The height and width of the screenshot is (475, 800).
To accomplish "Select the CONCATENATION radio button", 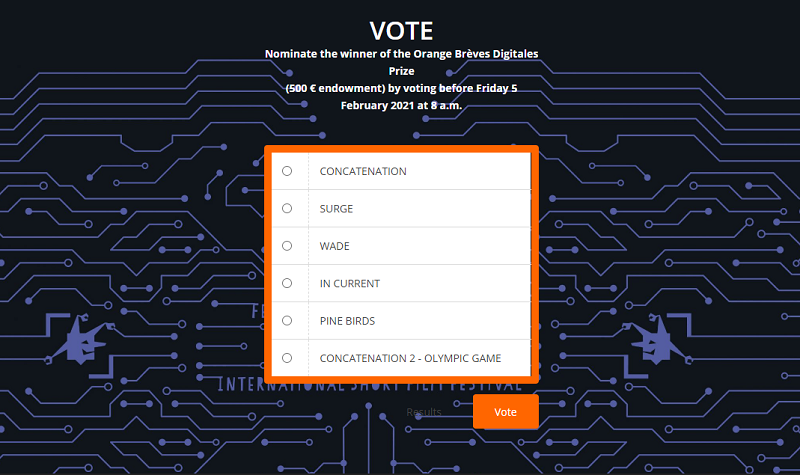I will click(287, 171).
